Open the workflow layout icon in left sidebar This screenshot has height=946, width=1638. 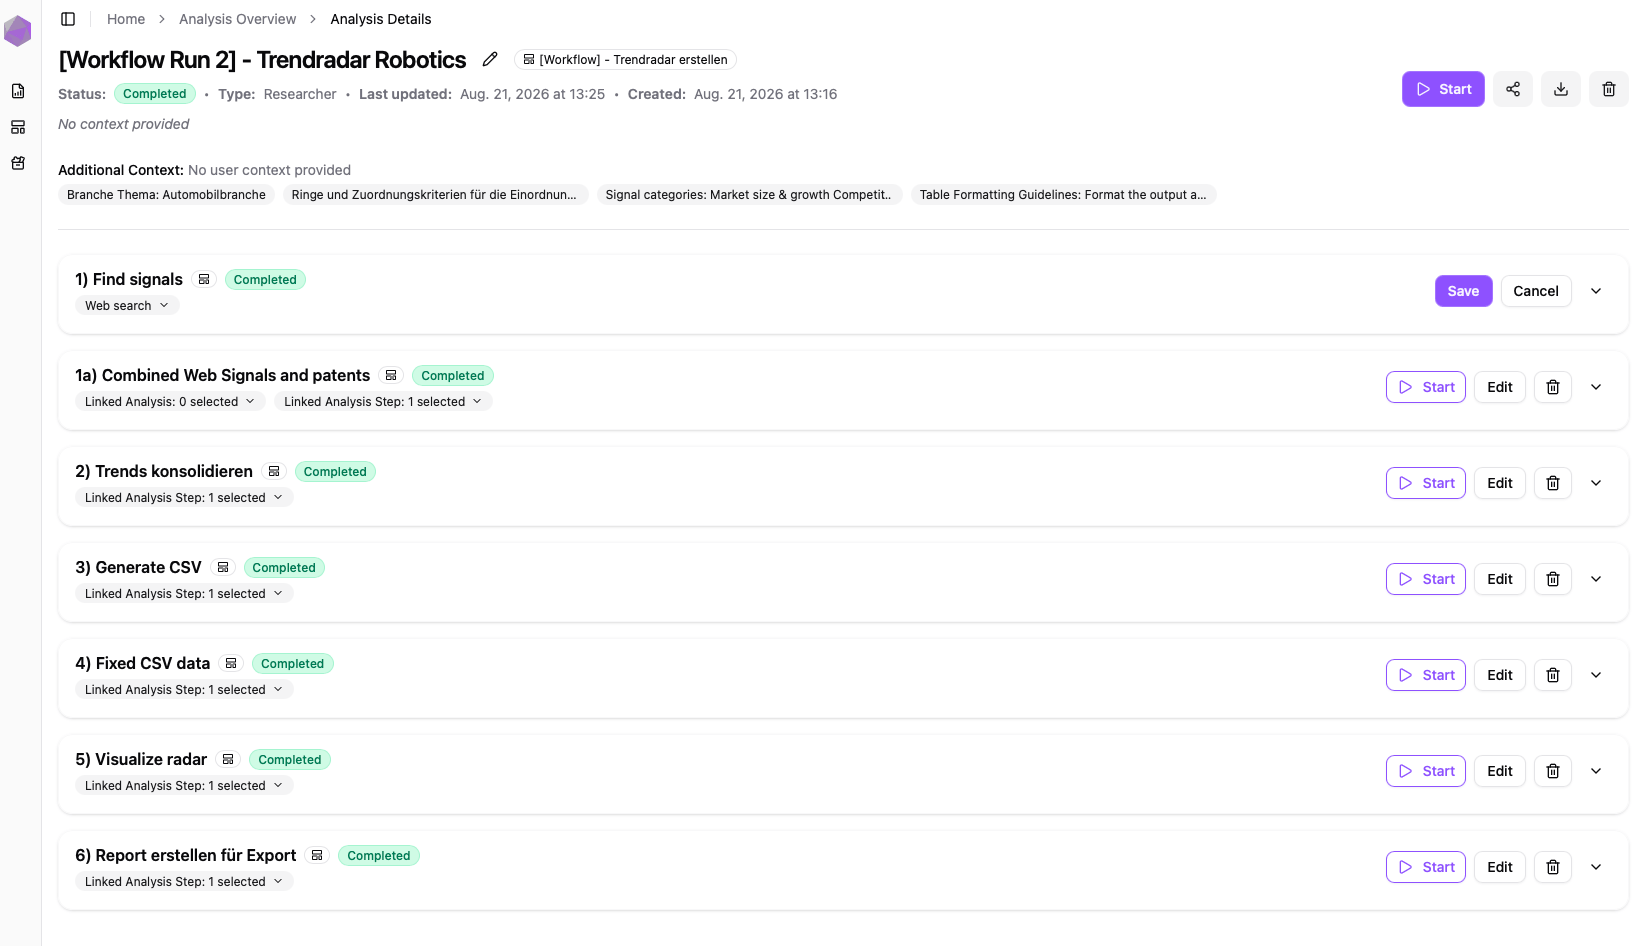[18, 127]
